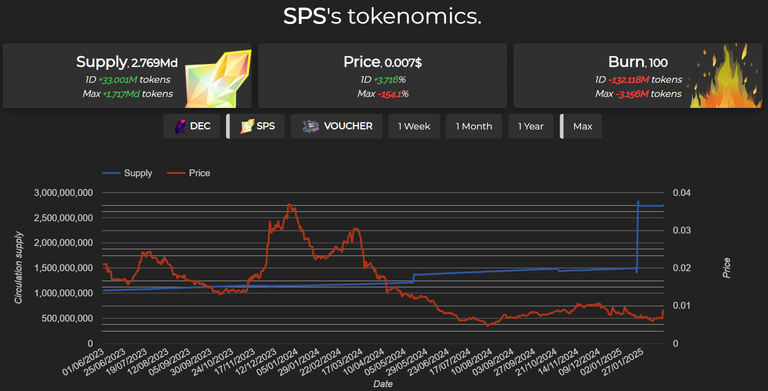Switch the chart range to 1 Year

531,126
